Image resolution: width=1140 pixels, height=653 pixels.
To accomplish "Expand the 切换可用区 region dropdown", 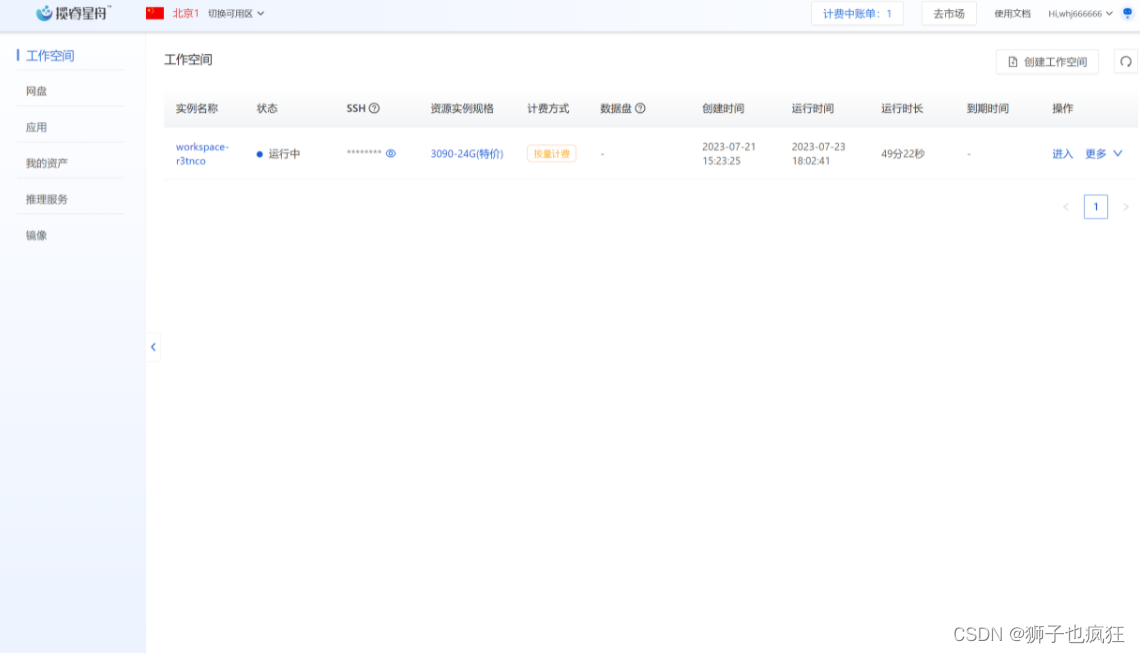I will pos(232,13).
